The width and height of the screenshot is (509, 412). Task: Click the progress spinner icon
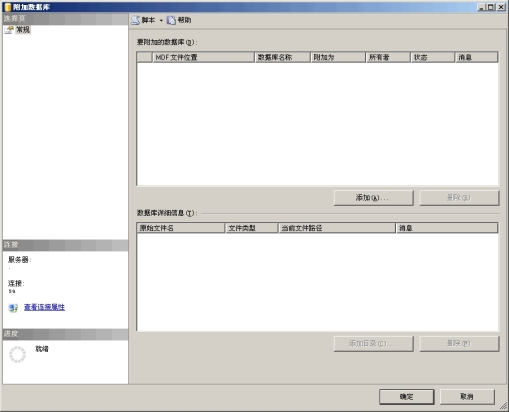(x=17, y=354)
